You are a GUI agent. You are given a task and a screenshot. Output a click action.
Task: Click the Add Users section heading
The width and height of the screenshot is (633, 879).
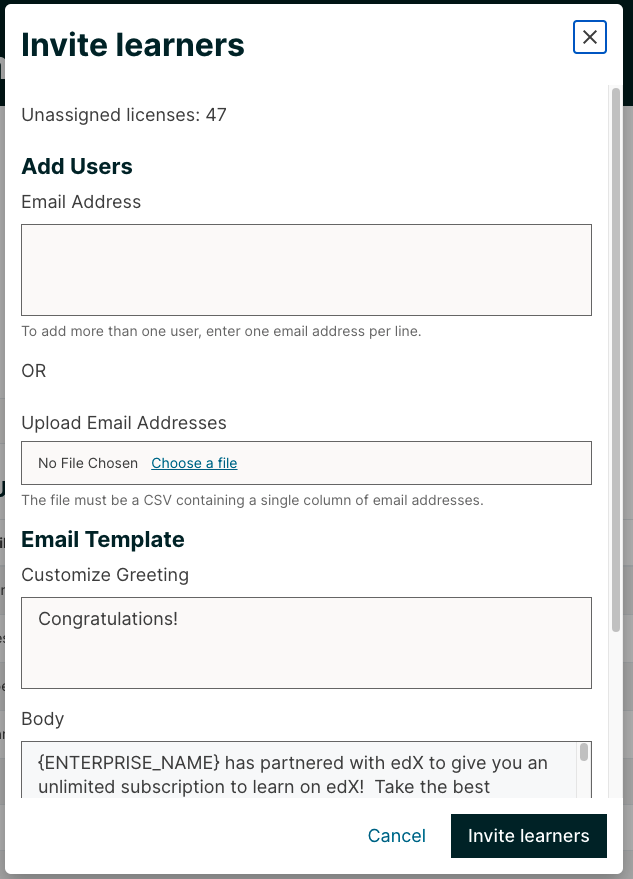pos(77,166)
